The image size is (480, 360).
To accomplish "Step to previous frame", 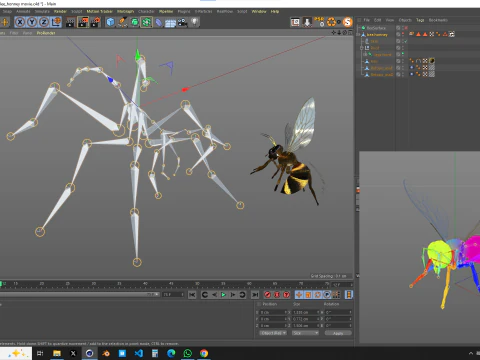I will (214, 295).
